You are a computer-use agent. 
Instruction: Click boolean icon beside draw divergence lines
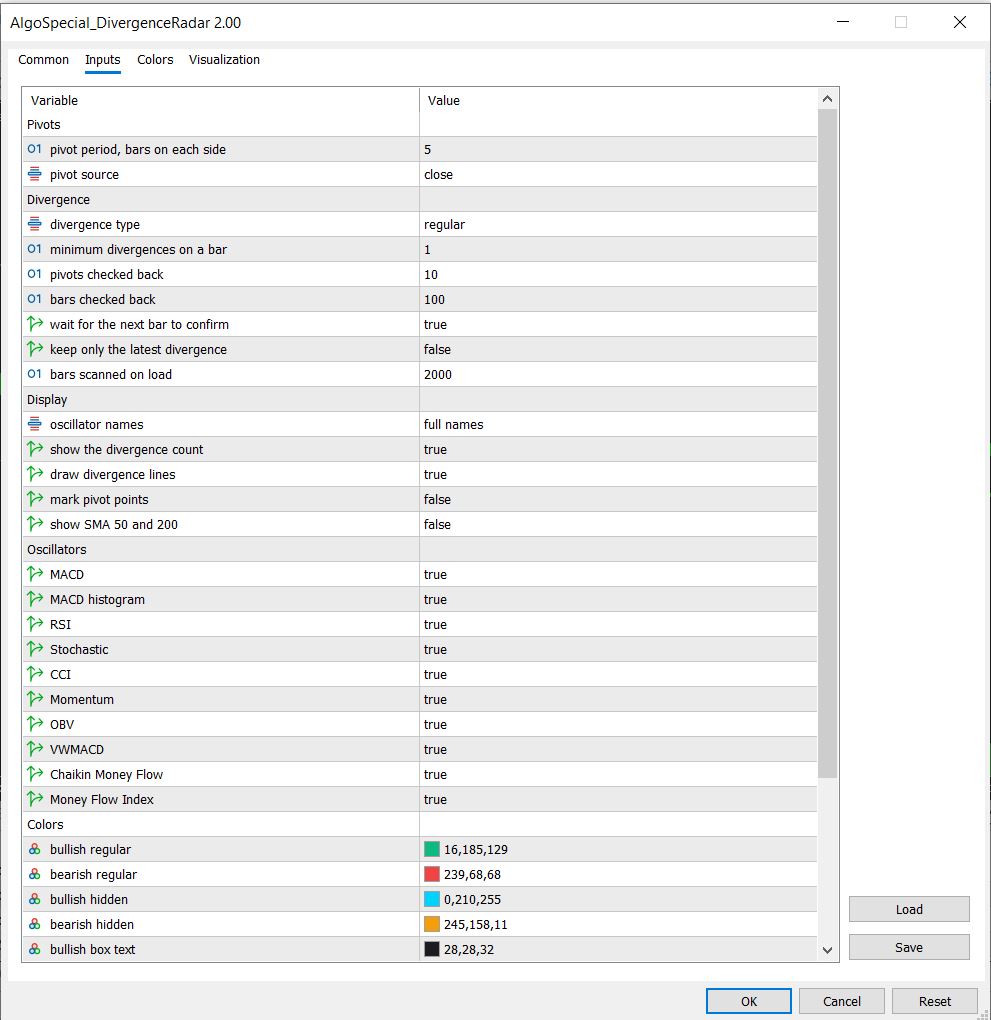point(34,474)
